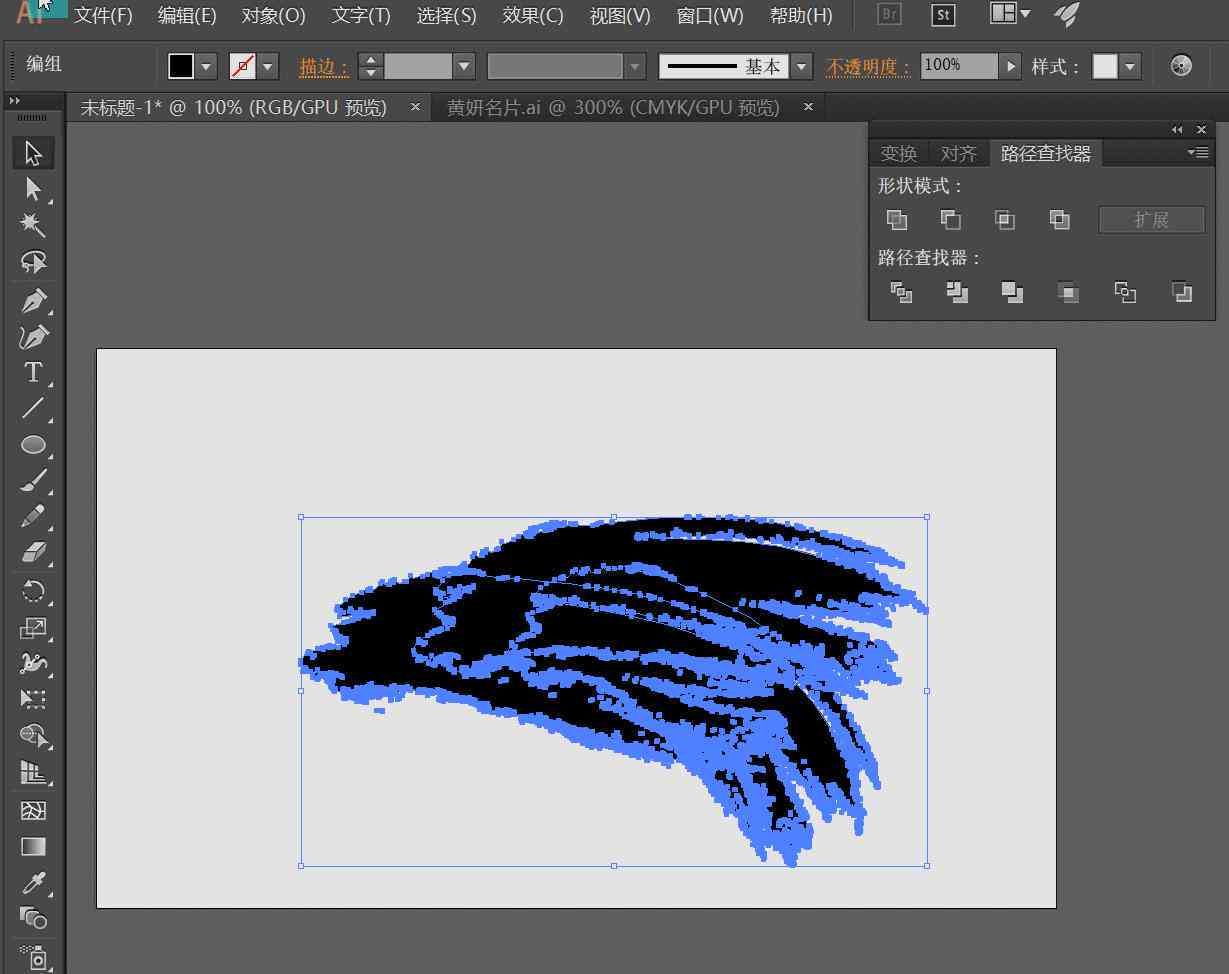Select the Gradient tool
1229x974 pixels.
(x=33, y=847)
